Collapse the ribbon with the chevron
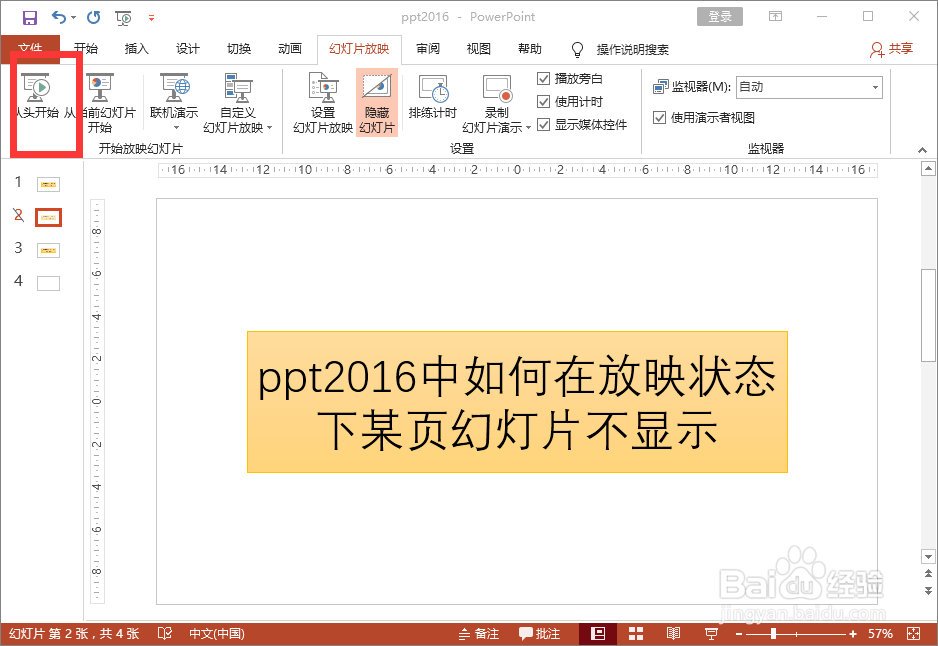Screen dimensions: 938x646 tap(922, 150)
